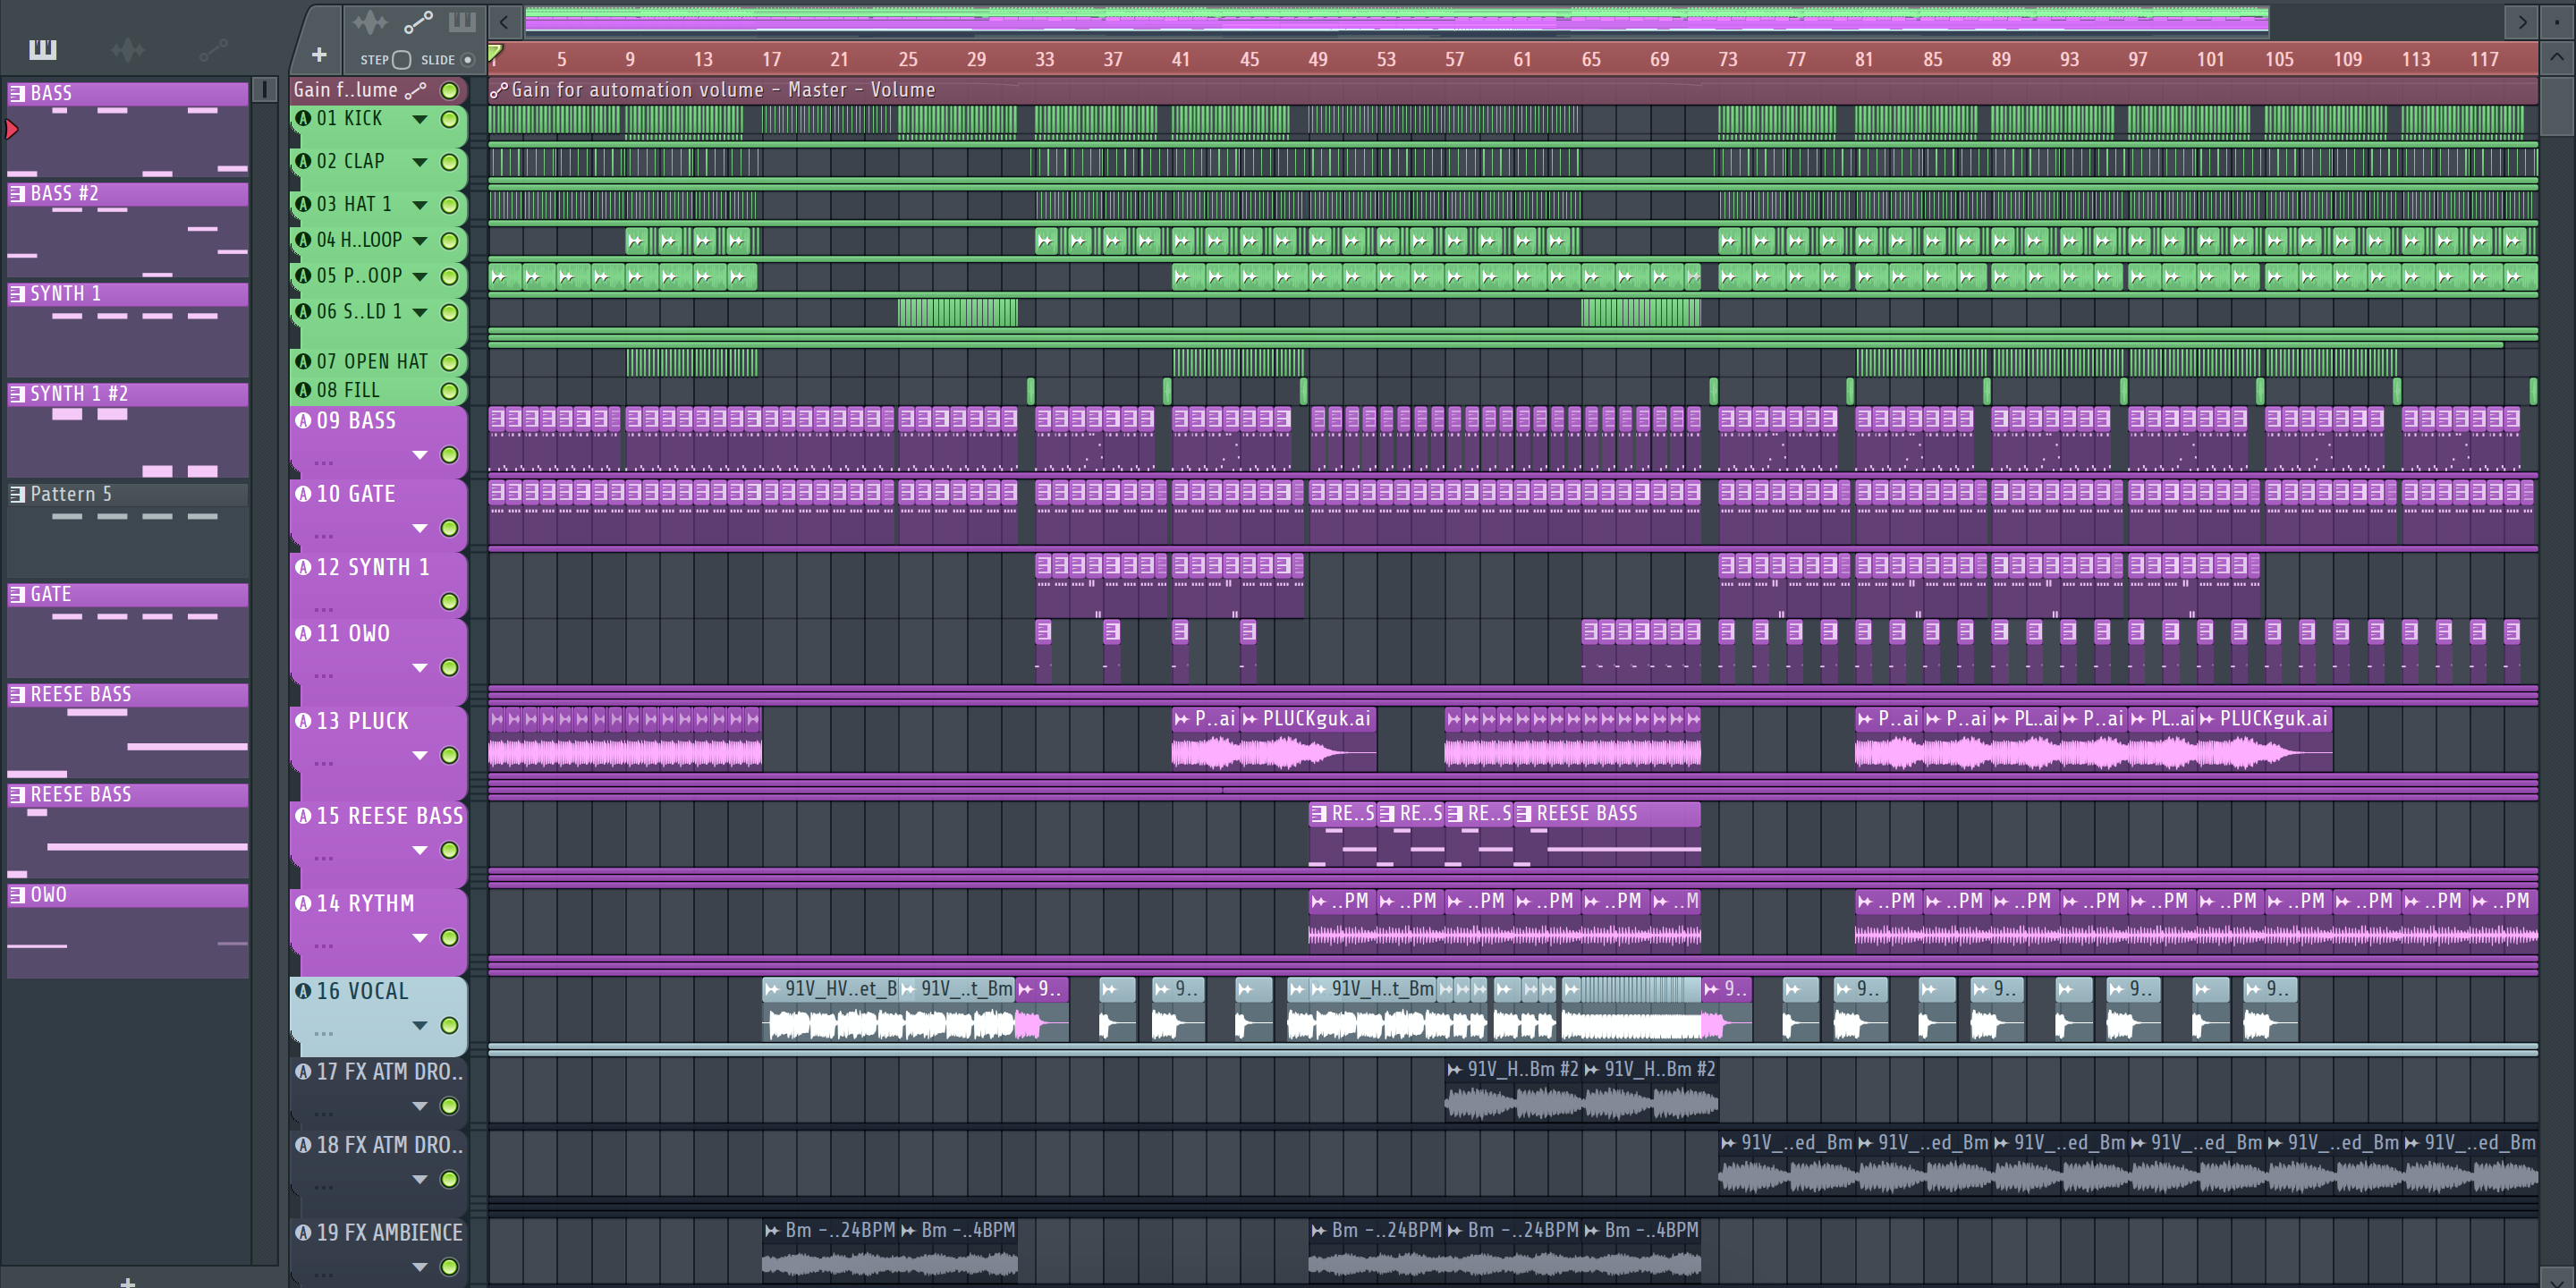The height and width of the screenshot is (1288, 2576).
Task: Mute the Gain for volume automation track
Action: point(450,91)
